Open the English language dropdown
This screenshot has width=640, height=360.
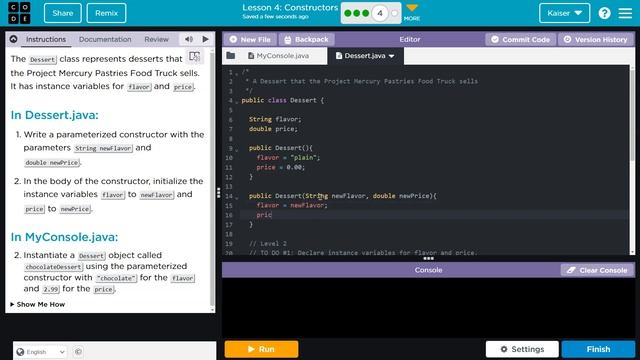(x=40, y=351)
